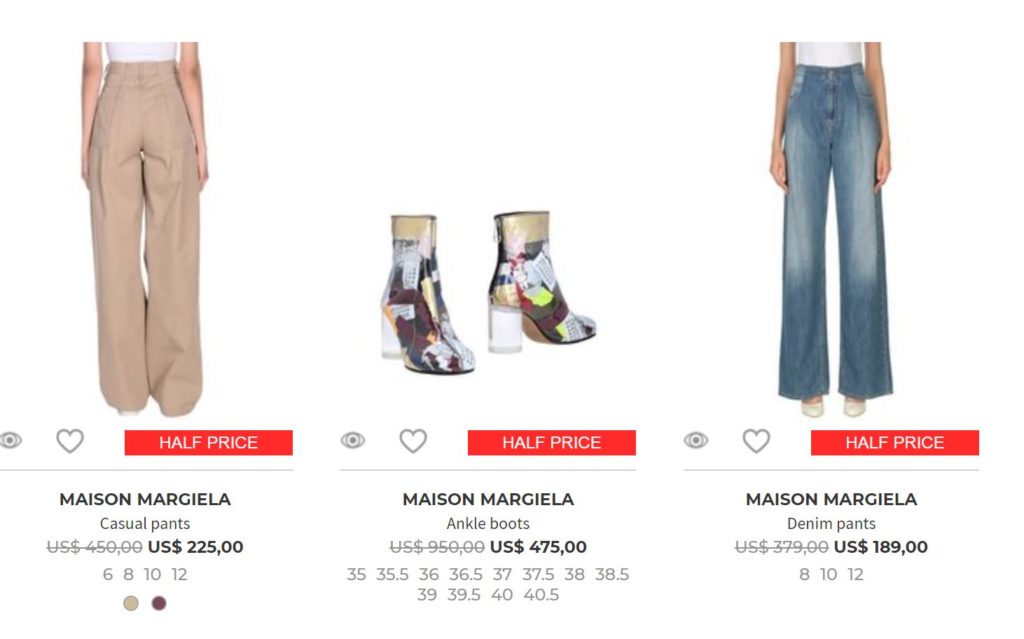
Task: Choose size 6 for Casual pants
Action: (108, 575)
